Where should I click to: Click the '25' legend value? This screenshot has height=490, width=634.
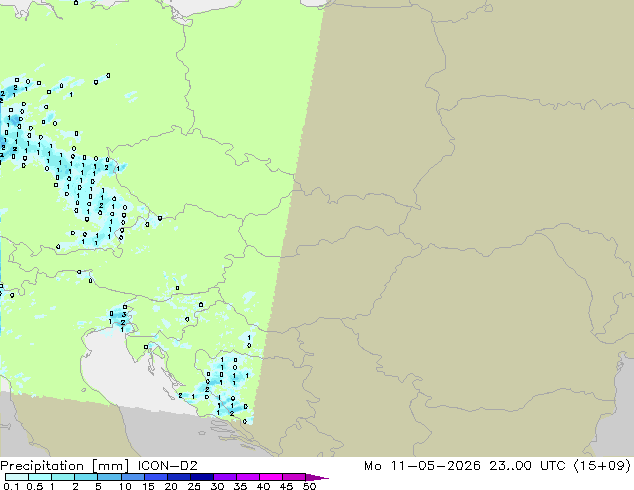194,486
